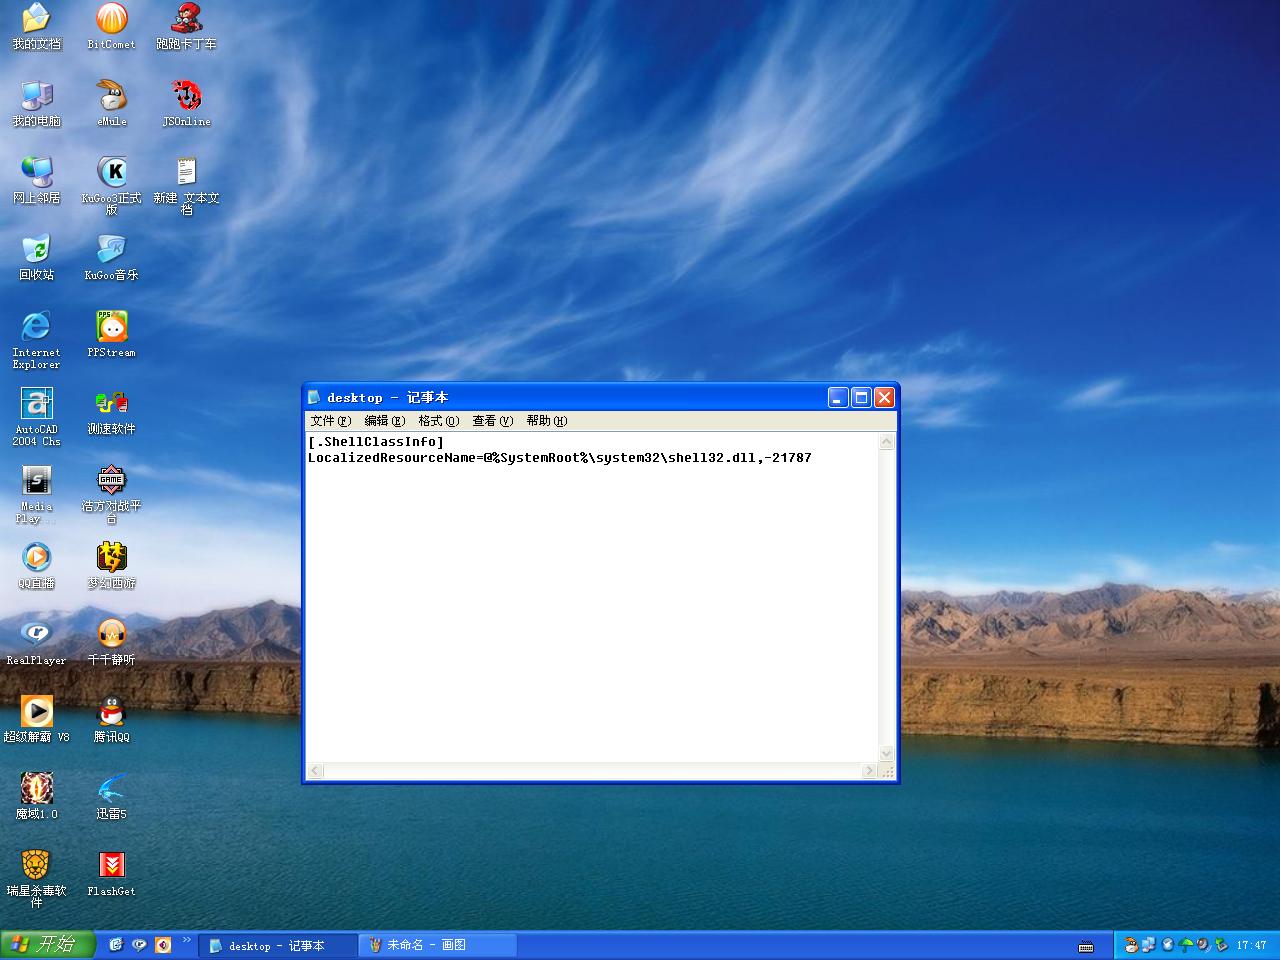This screenshot has width=1280, height=960.
Task: Select the 回收站 recycle bin icon
Action: pos(36,257)
